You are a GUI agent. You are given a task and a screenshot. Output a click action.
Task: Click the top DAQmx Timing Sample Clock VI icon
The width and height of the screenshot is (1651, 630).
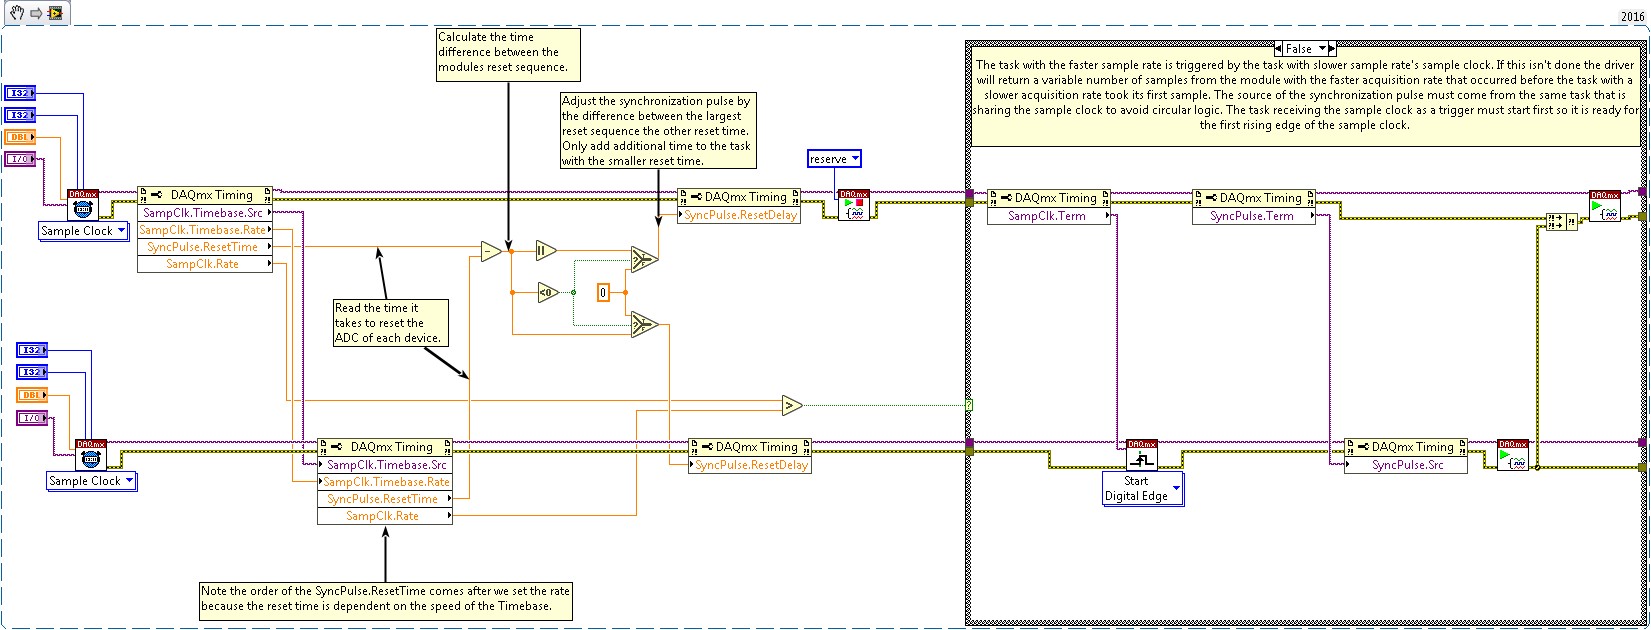tap(83, 205)
